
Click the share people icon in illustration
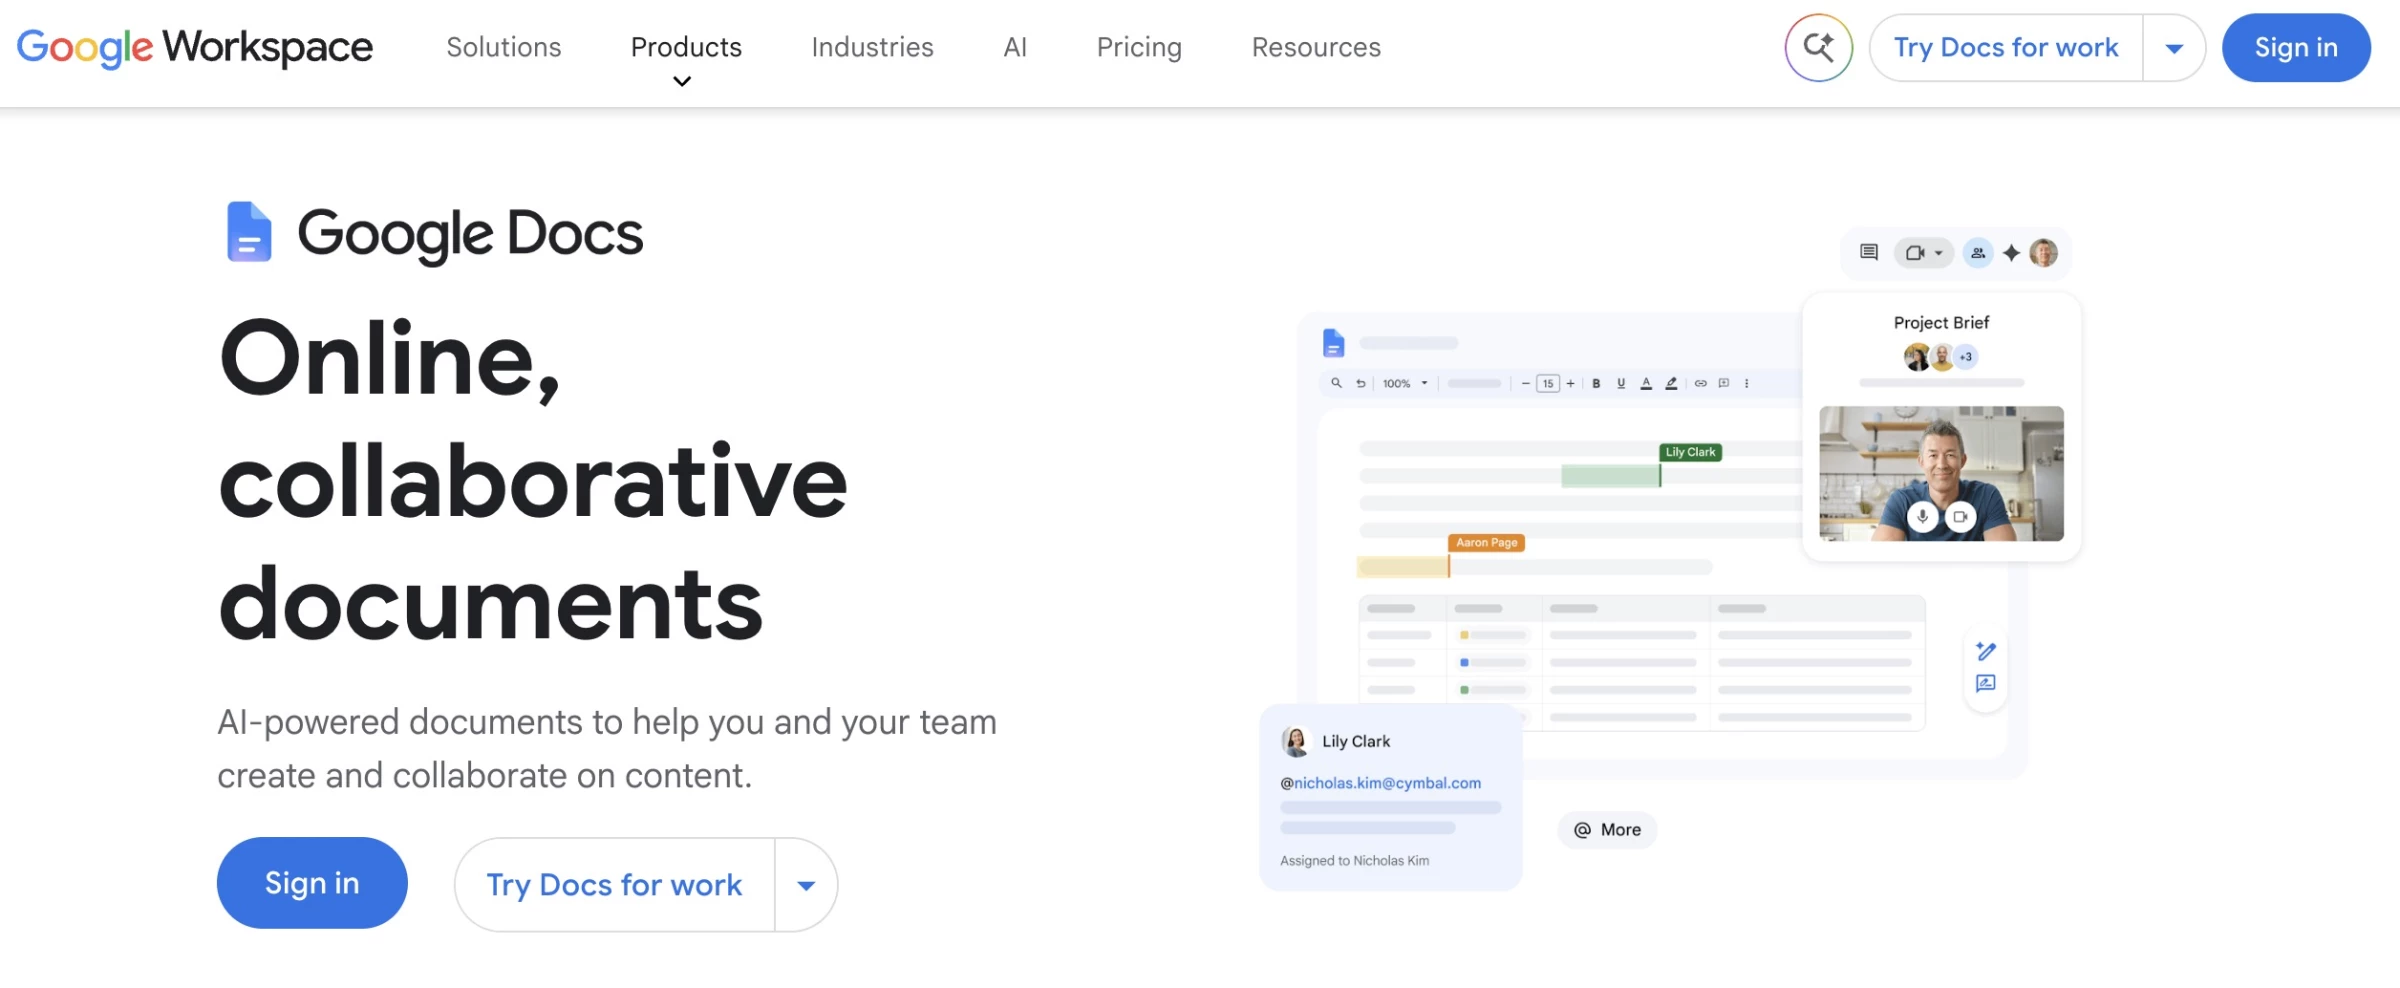[1977, 253]
